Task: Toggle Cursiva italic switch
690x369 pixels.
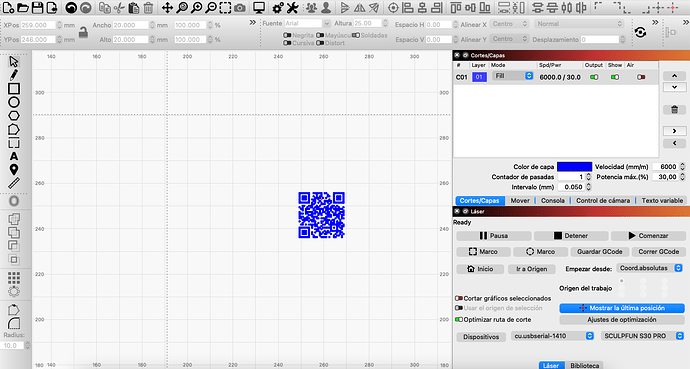Action: 287,43
